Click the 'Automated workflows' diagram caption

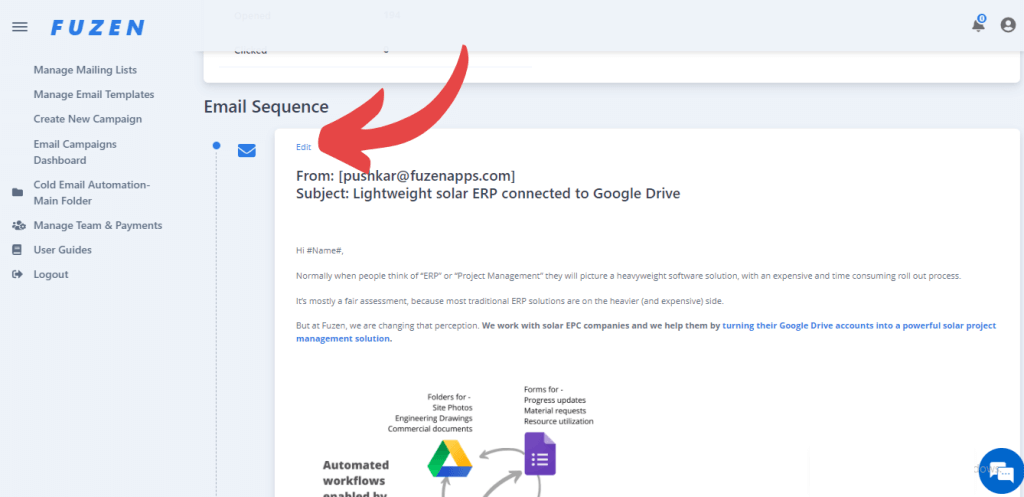point(356,480)
